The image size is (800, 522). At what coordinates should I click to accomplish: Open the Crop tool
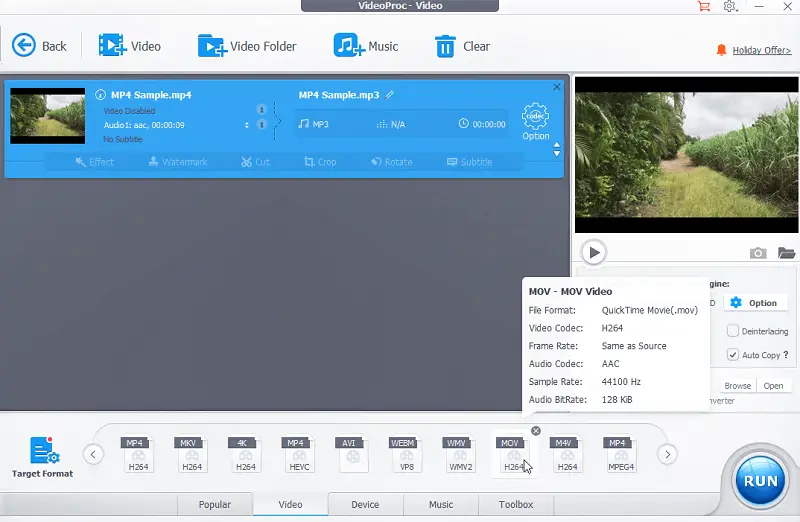click(x=320, y=162)
